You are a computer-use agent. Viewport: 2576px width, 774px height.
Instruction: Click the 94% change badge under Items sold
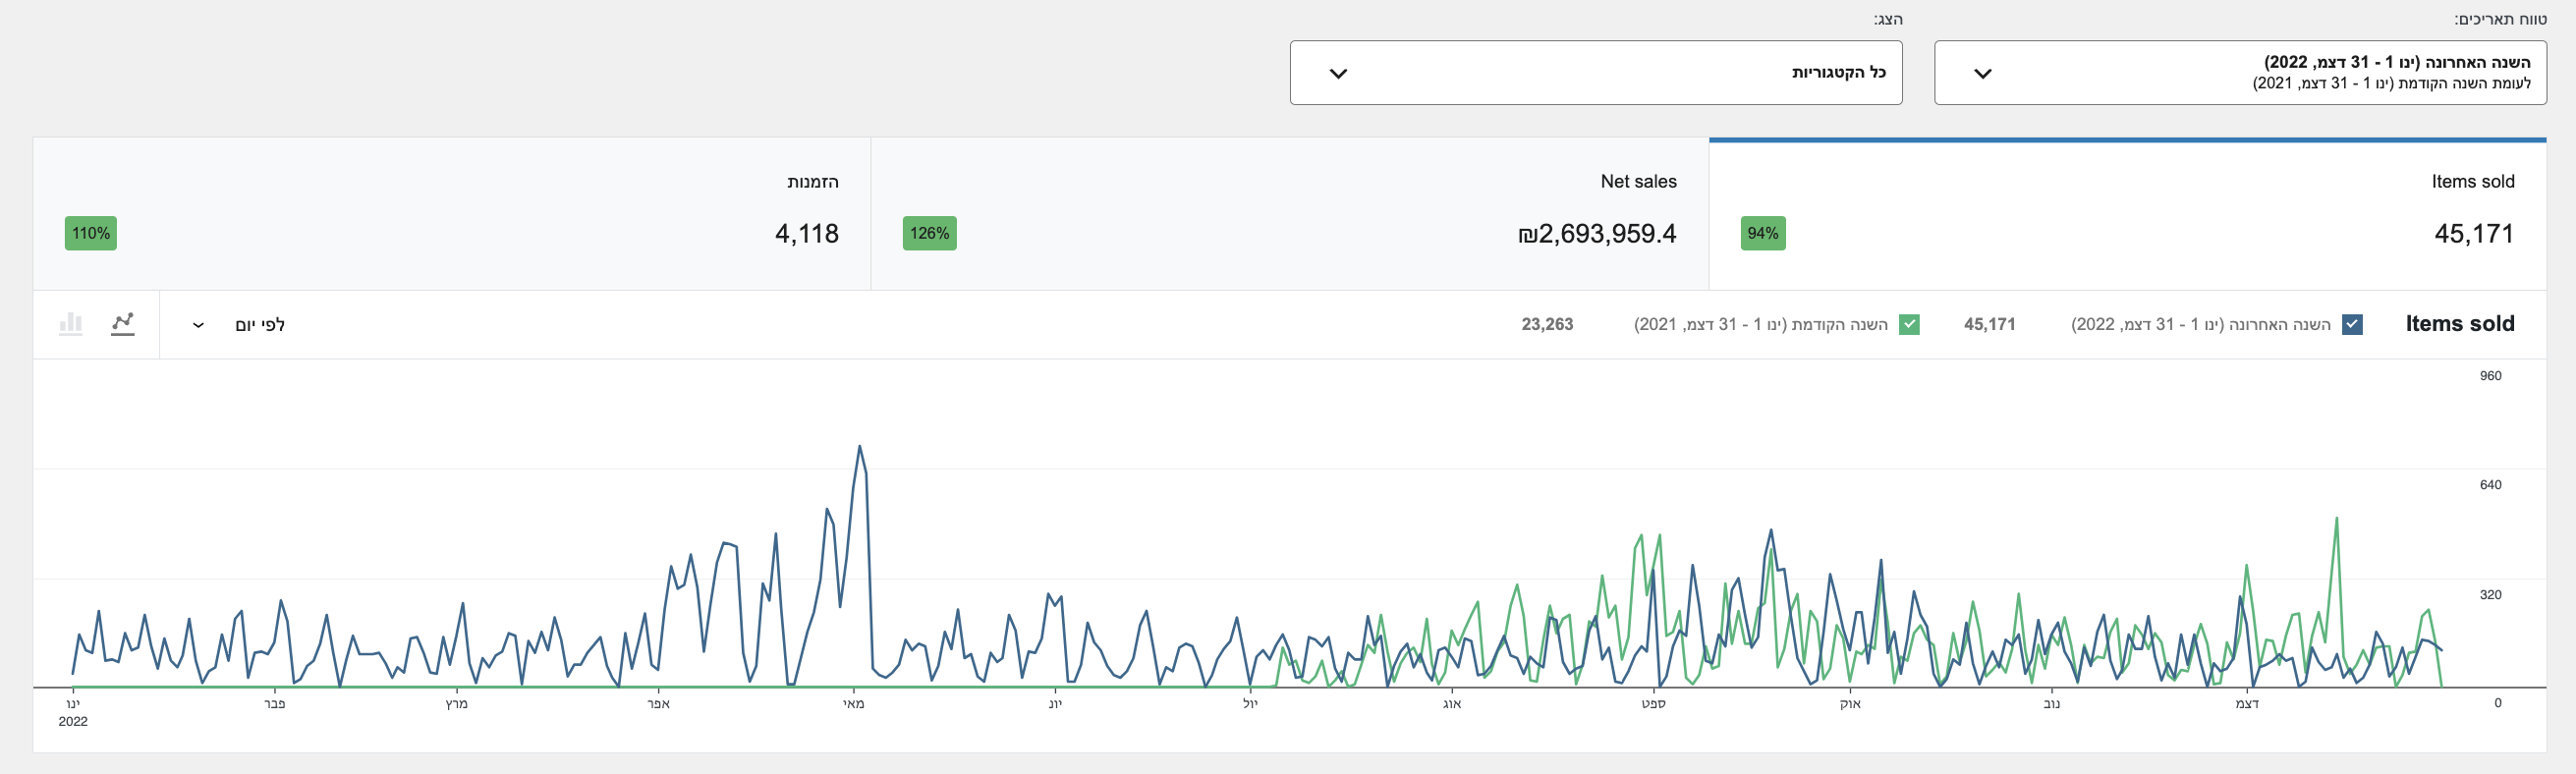click(1763, 233)
